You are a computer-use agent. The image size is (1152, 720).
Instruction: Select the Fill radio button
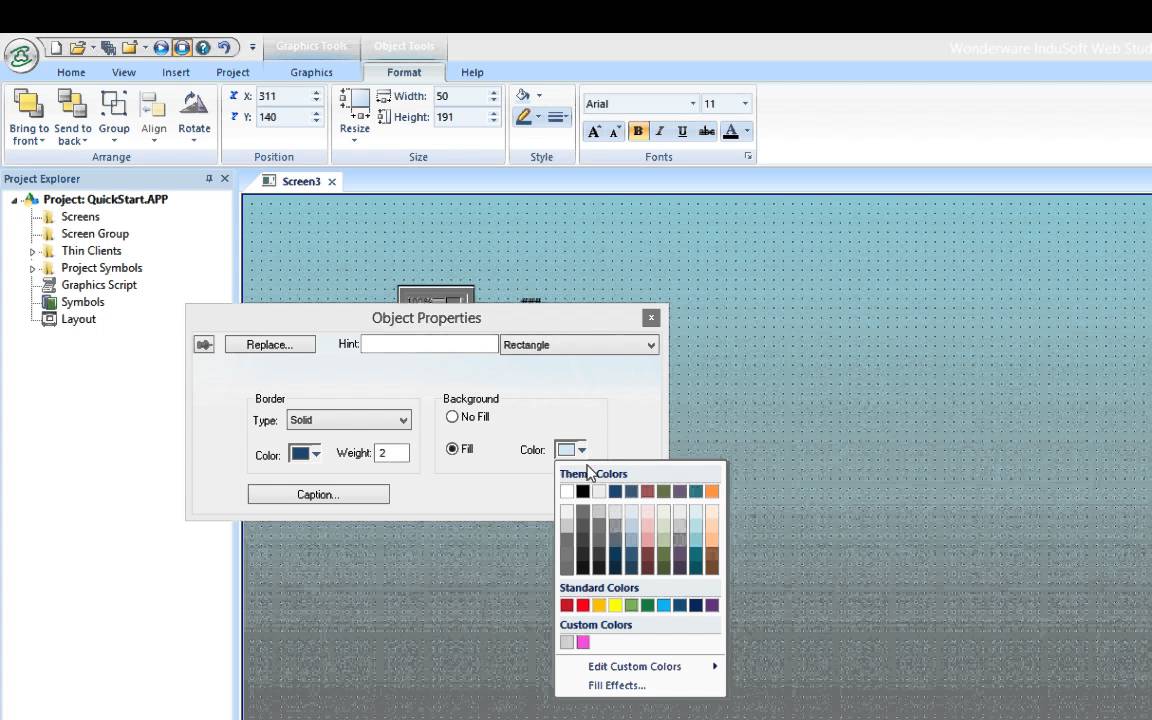(x=453, y=449)
